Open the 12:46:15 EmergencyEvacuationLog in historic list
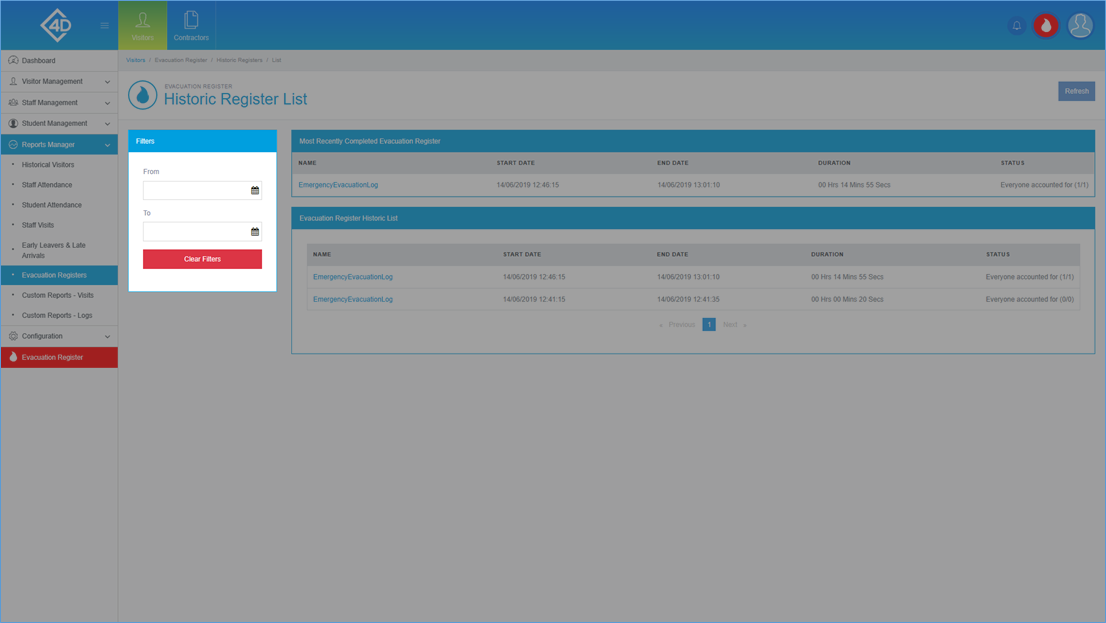Image resolution: width=1106 pixels, height=623 pixels. (353, 277)
